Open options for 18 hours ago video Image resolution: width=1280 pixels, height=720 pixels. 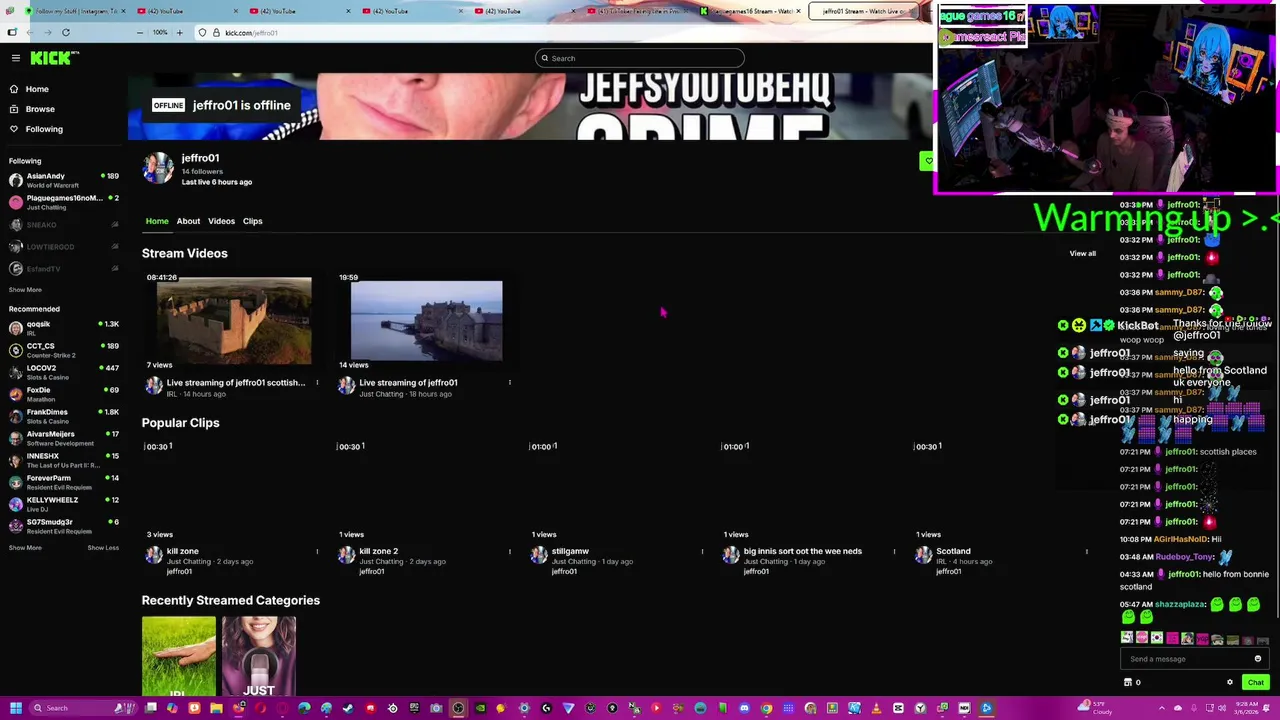click(509, 382)
